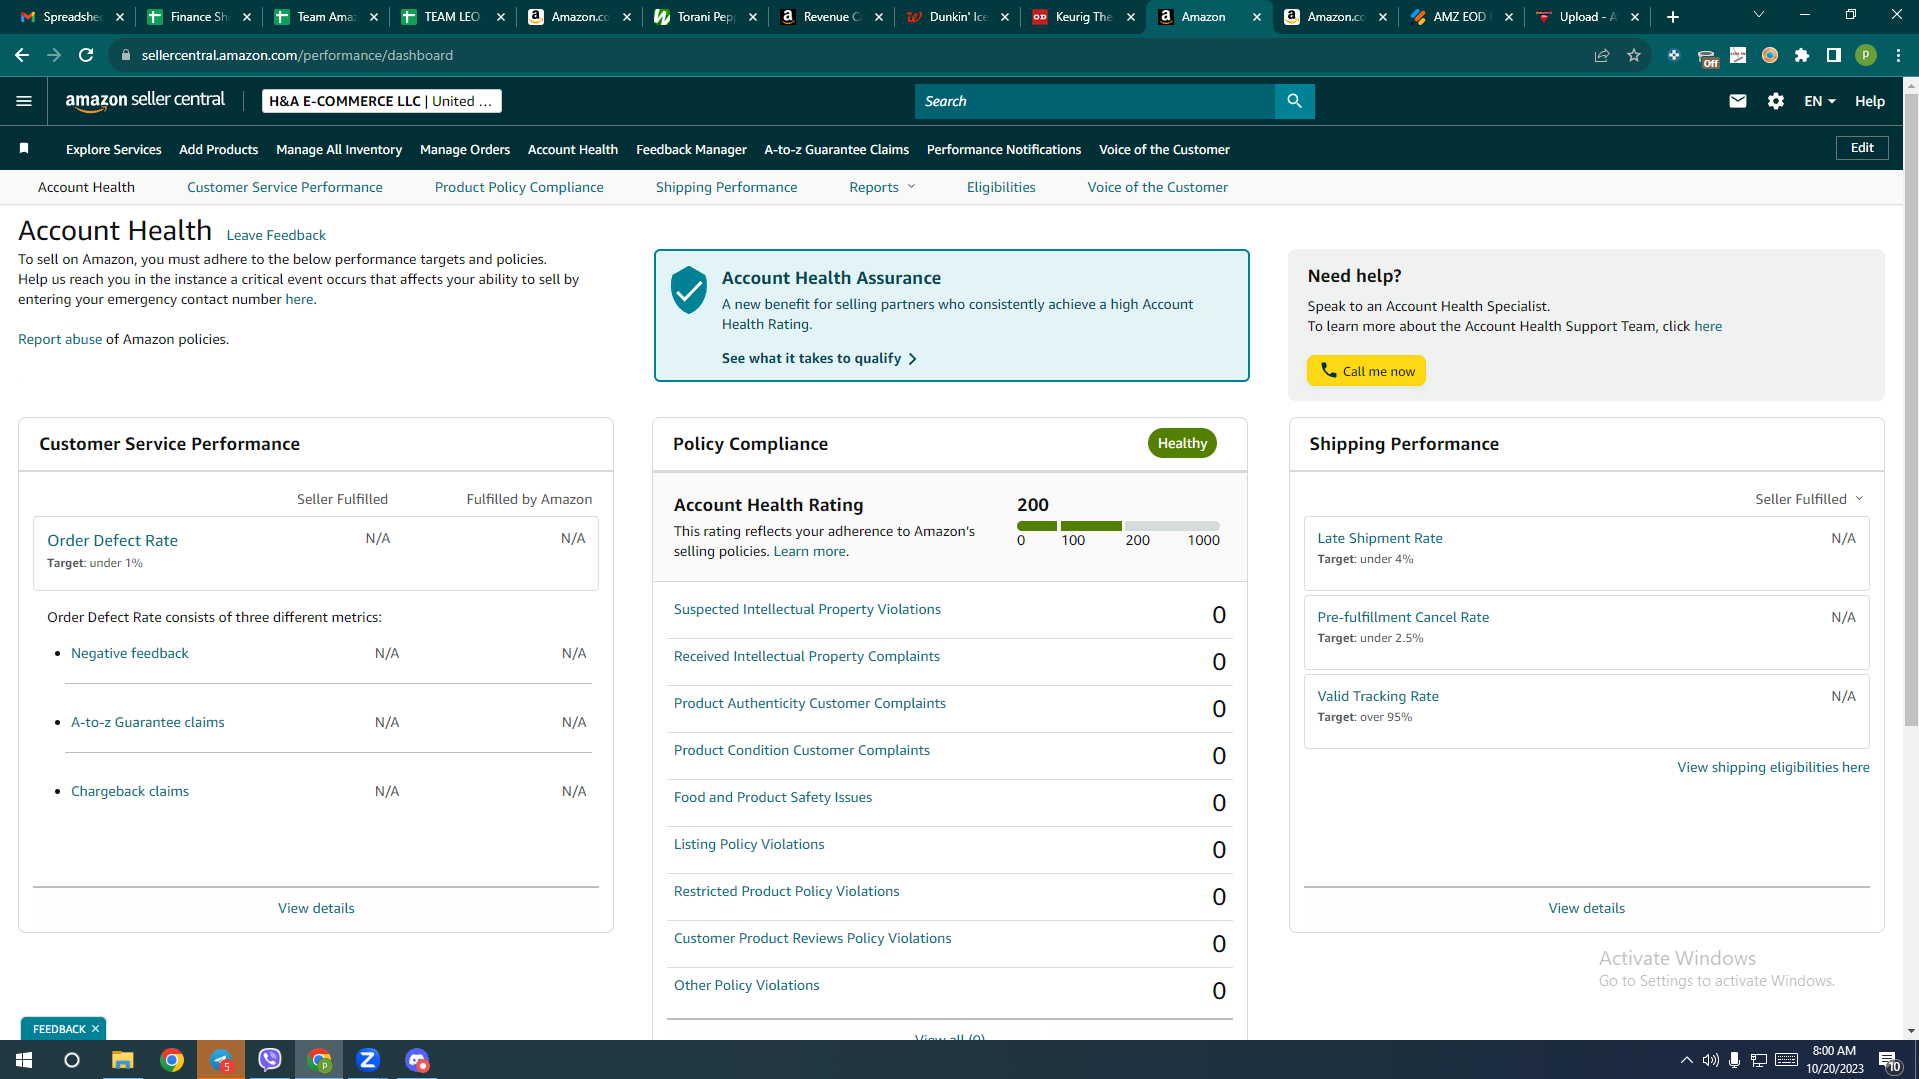
Task: Click the bookmark icon in navigation bar
Action: tap(24, 149)
